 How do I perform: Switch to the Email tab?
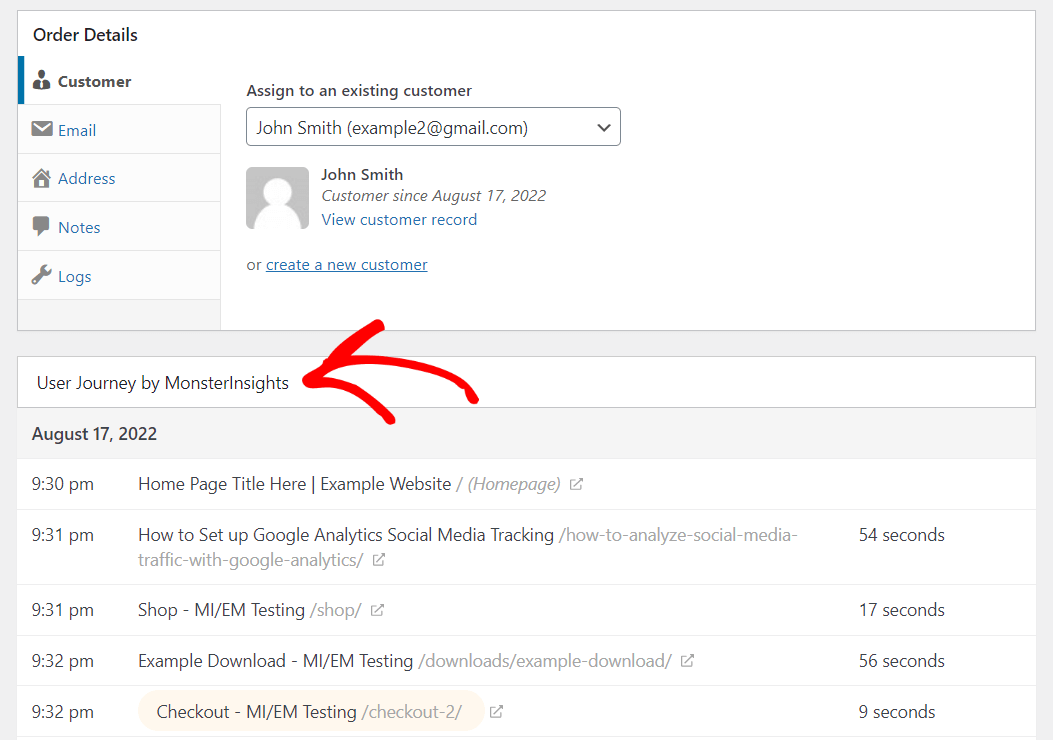click(77, 129)
